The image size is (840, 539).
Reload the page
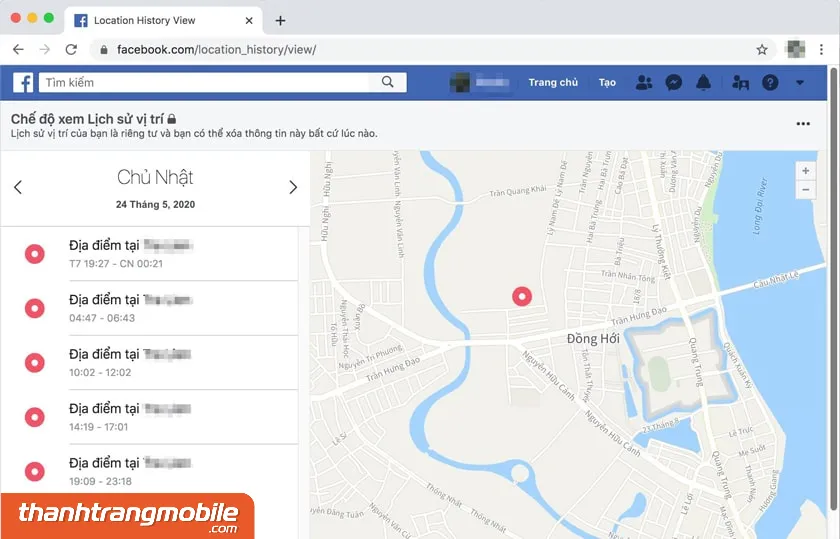click(x=71, y=49)
